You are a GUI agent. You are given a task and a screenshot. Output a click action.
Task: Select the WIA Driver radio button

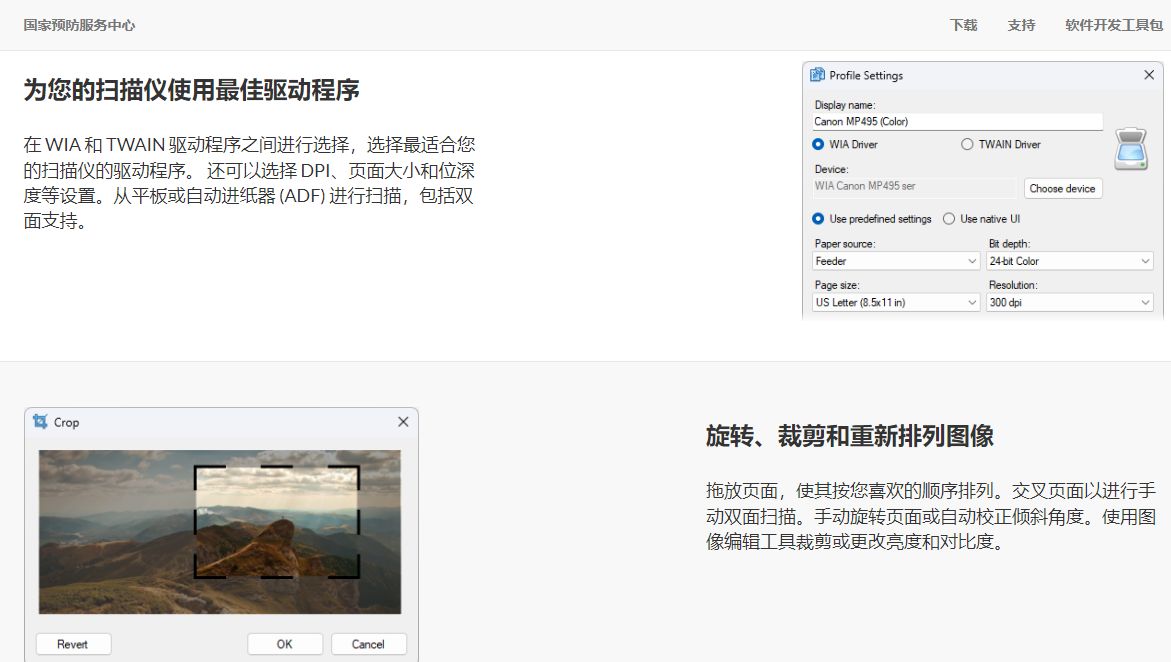coord(818,144)
